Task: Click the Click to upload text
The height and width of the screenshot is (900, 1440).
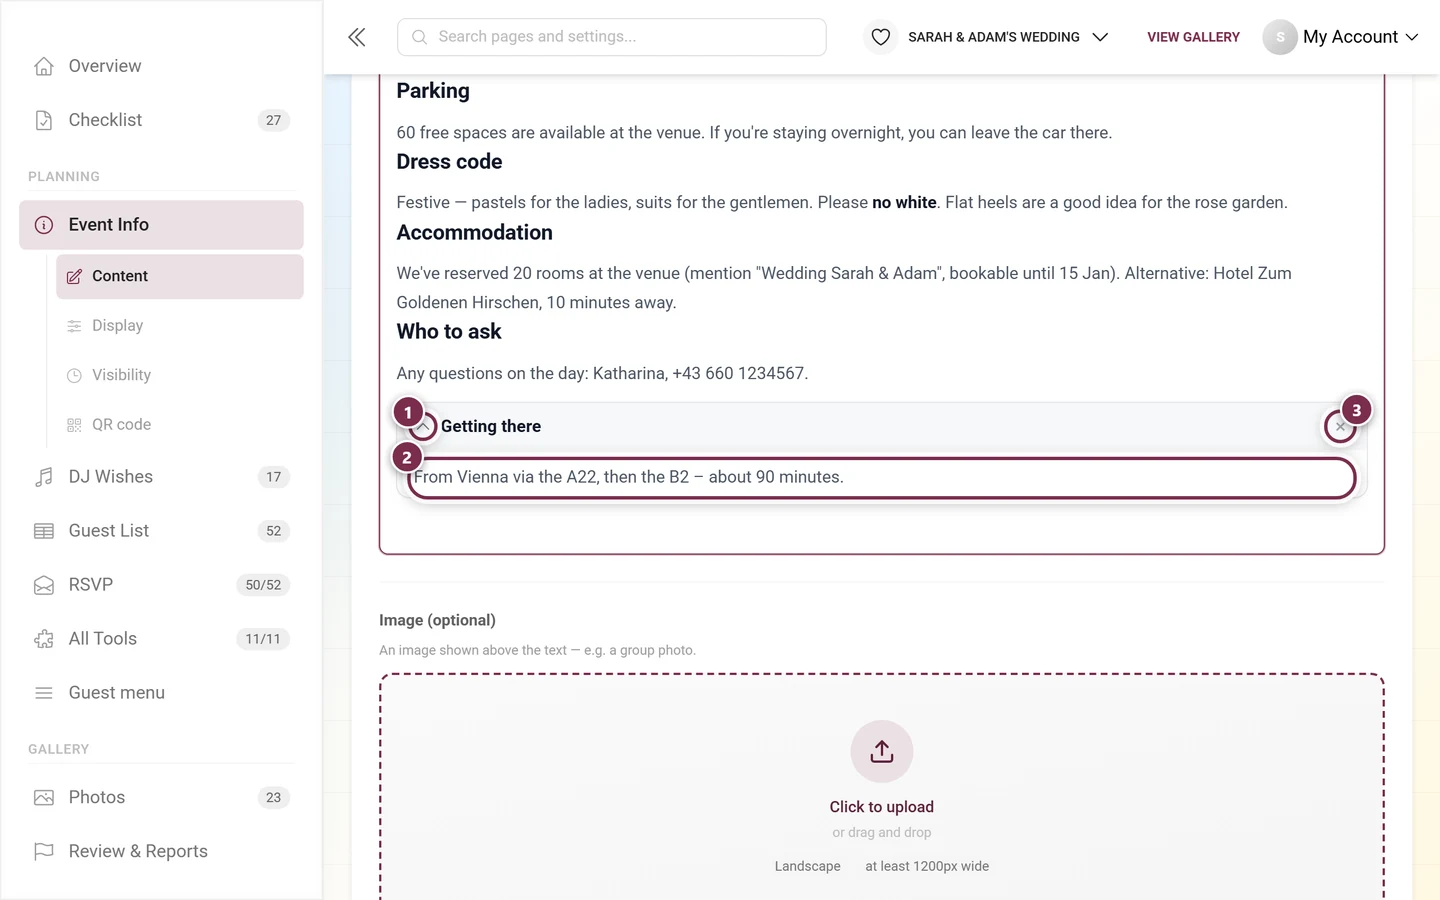Action: (881, 807)
